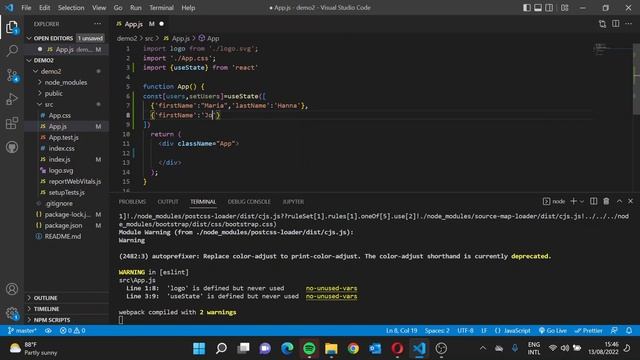Open the File menu
640x360 pixels.
coord(26,8)
